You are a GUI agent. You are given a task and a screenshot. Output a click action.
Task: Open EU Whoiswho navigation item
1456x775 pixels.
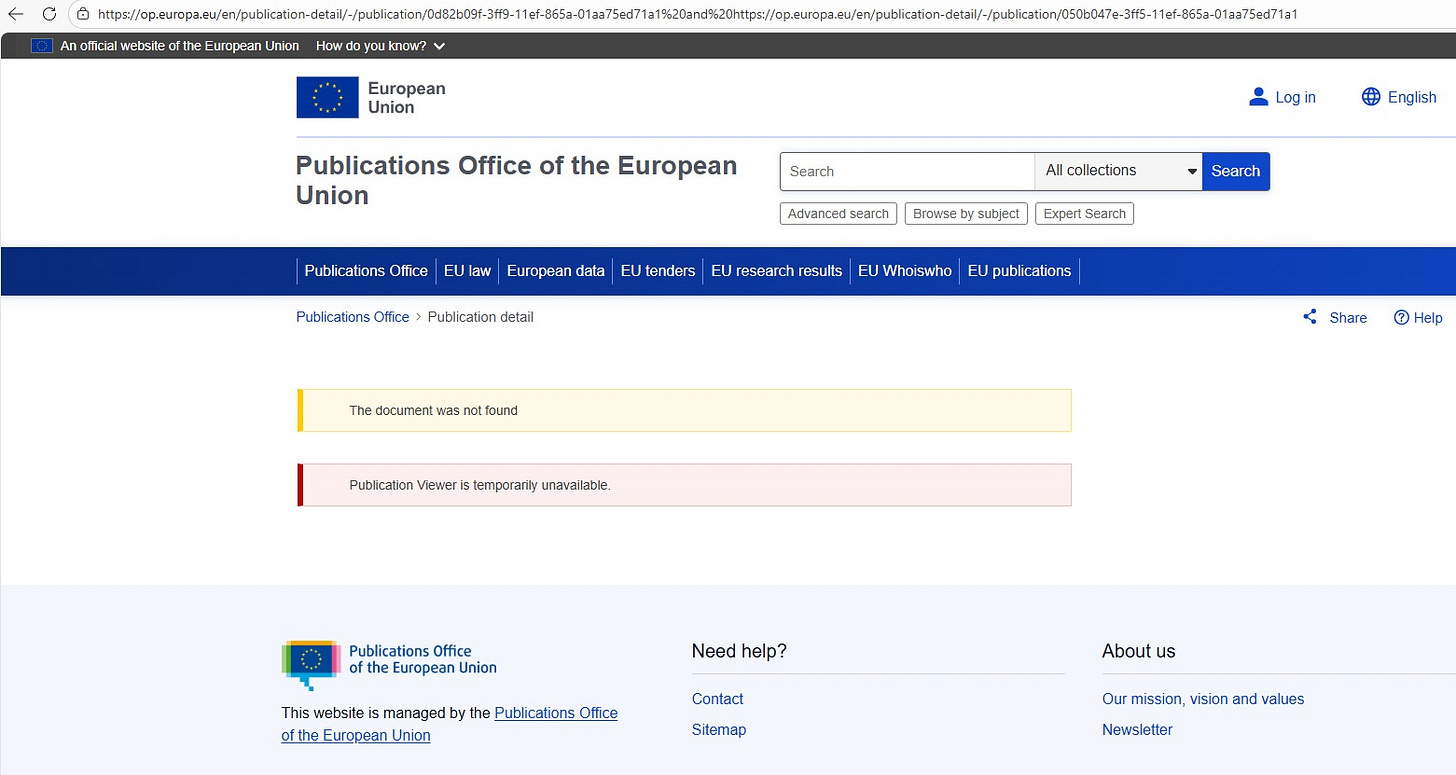[x=904, y=271]
